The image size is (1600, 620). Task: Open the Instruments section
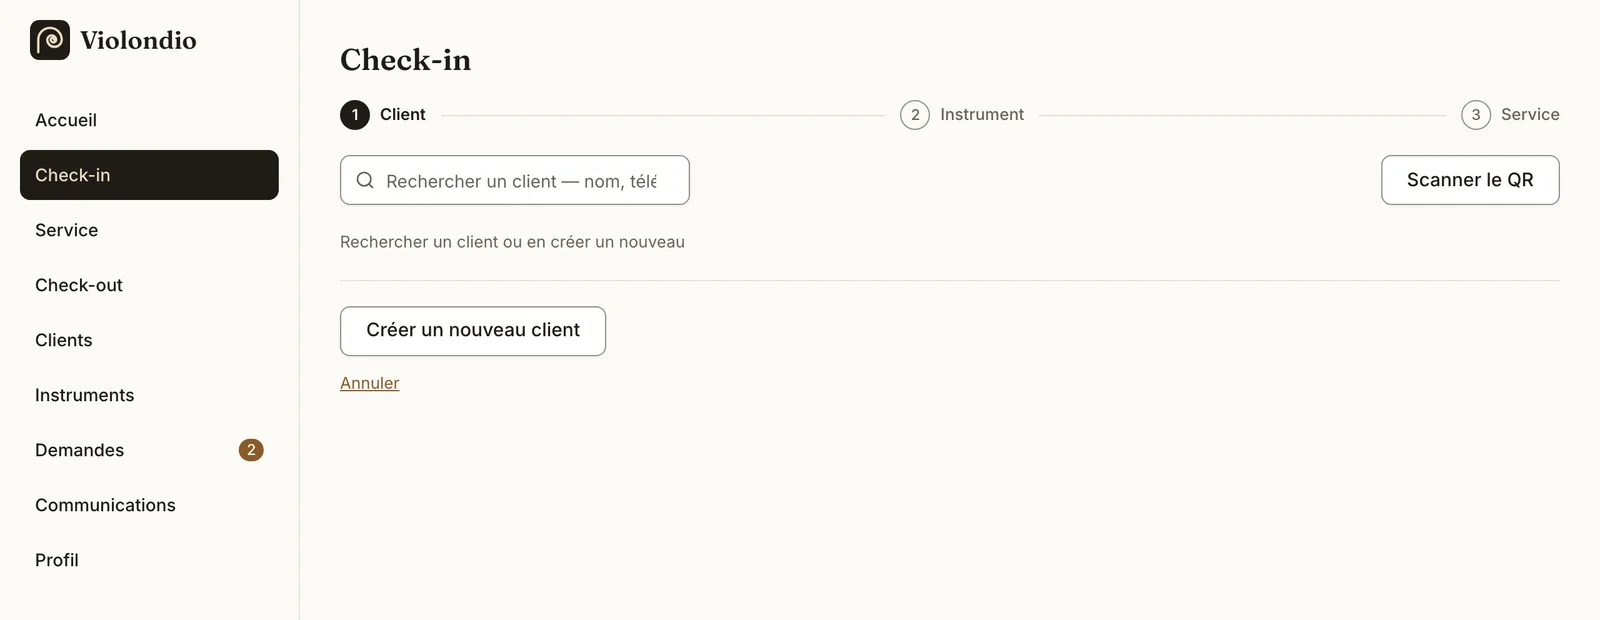(149, 395)
